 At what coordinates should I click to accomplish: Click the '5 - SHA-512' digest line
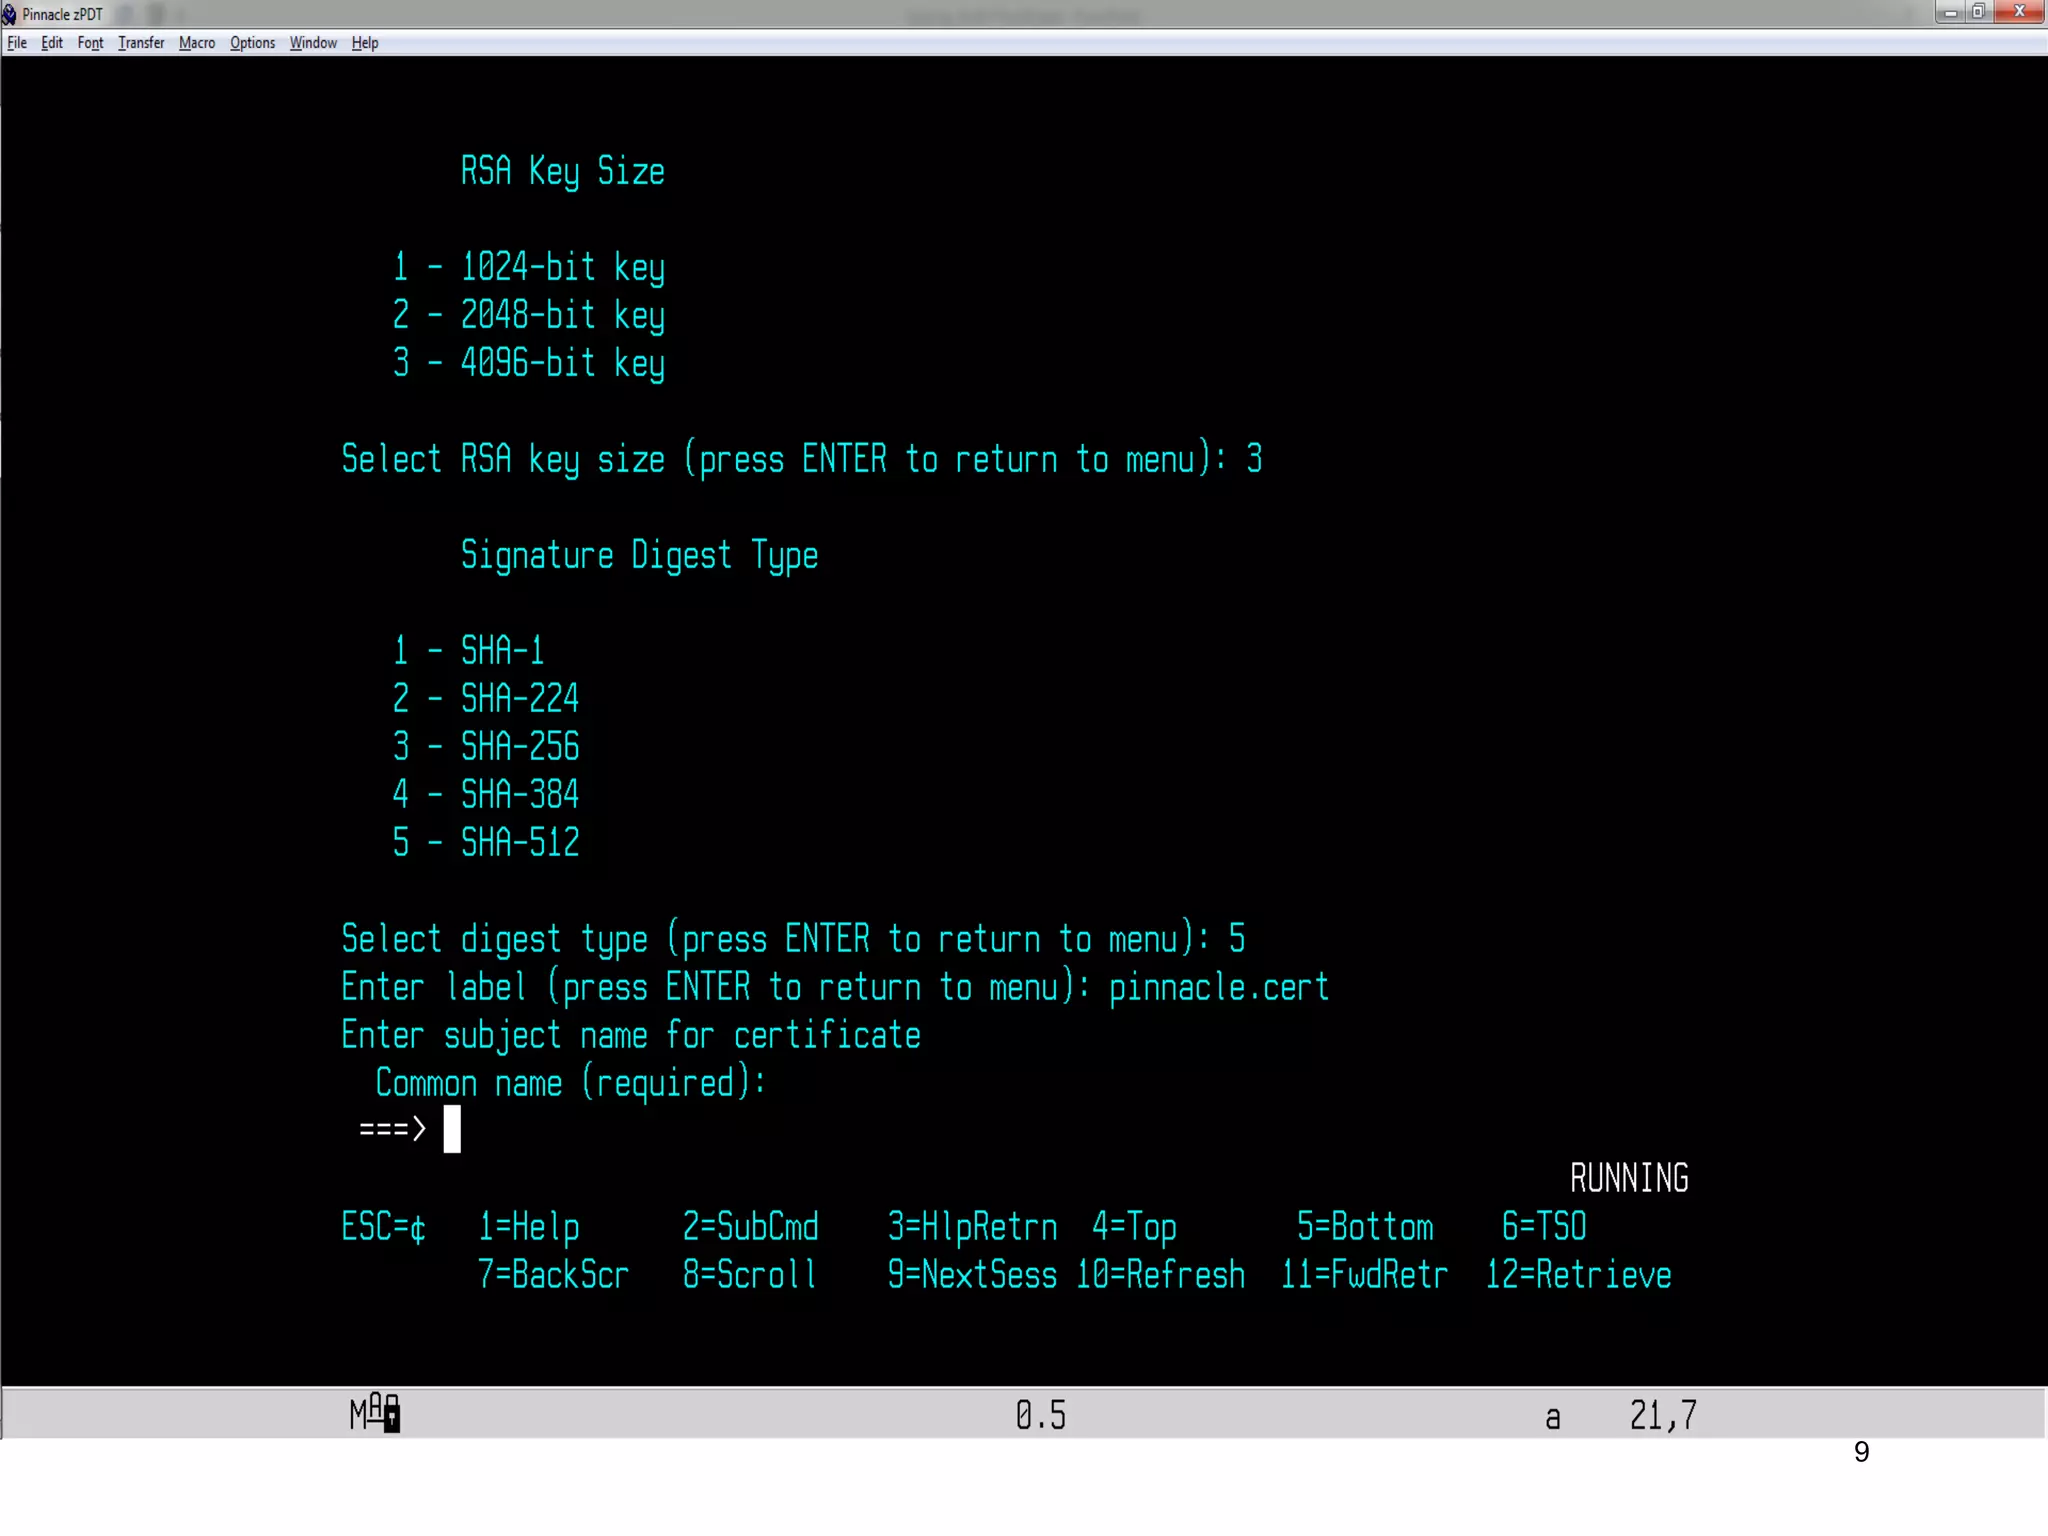(485, 843)
